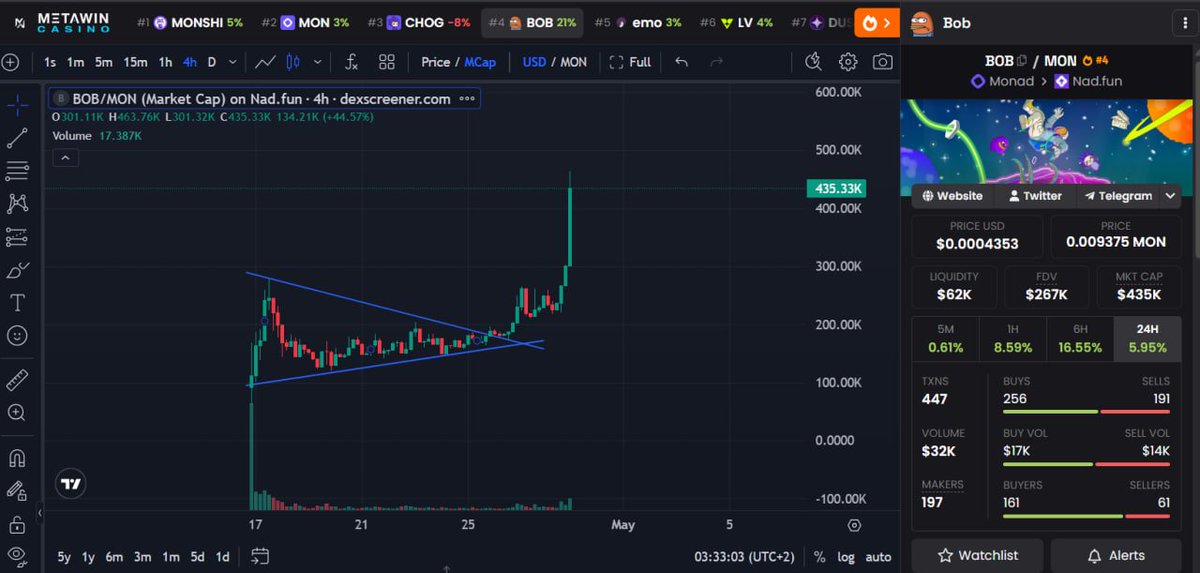Image resolution: width=1200 pixels, height=573 pixels.
Task: Select the 4h timeframe
Action: point(189,62)
